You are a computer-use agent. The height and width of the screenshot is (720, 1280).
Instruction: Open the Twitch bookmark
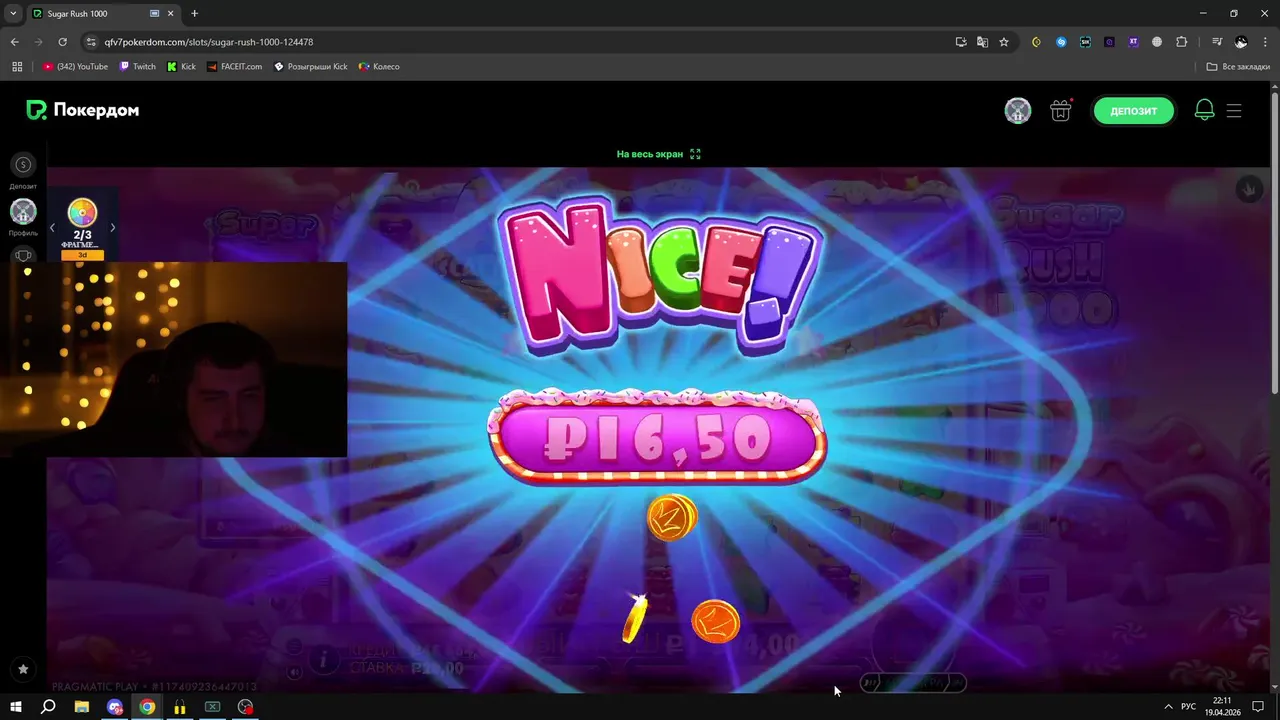coord(137,67)
